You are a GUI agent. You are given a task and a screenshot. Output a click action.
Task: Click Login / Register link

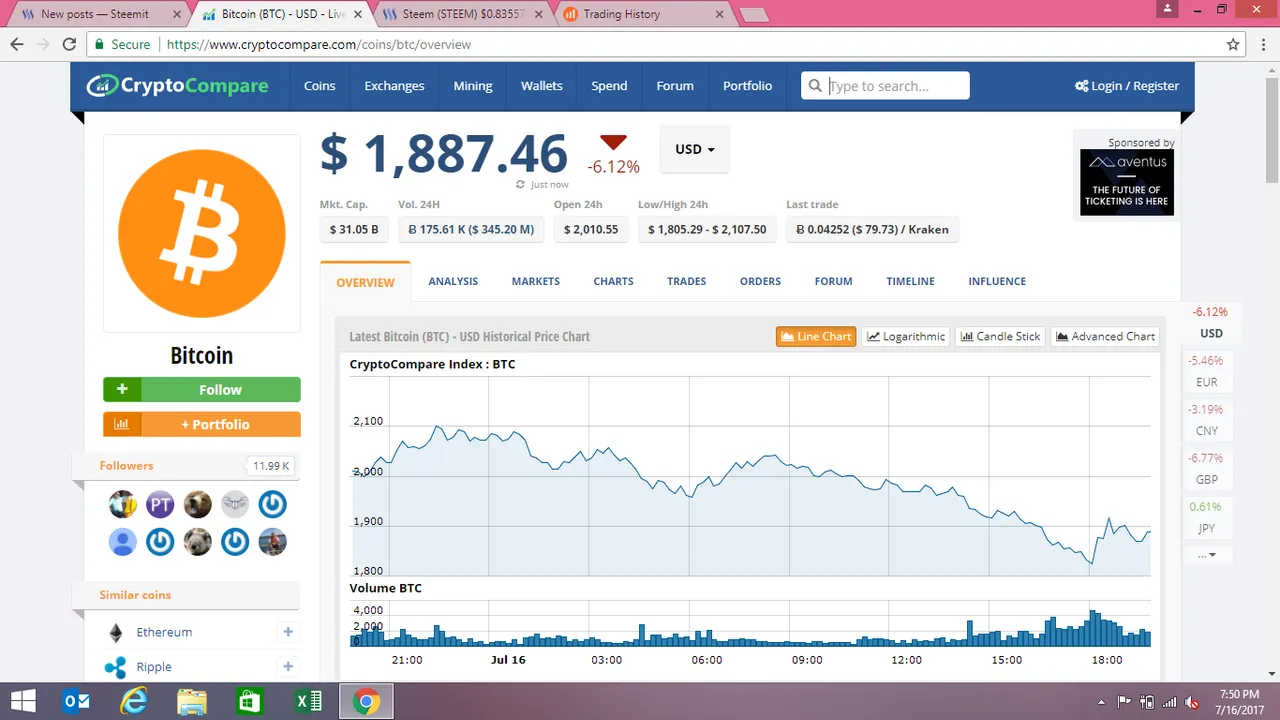(1127, 86)
